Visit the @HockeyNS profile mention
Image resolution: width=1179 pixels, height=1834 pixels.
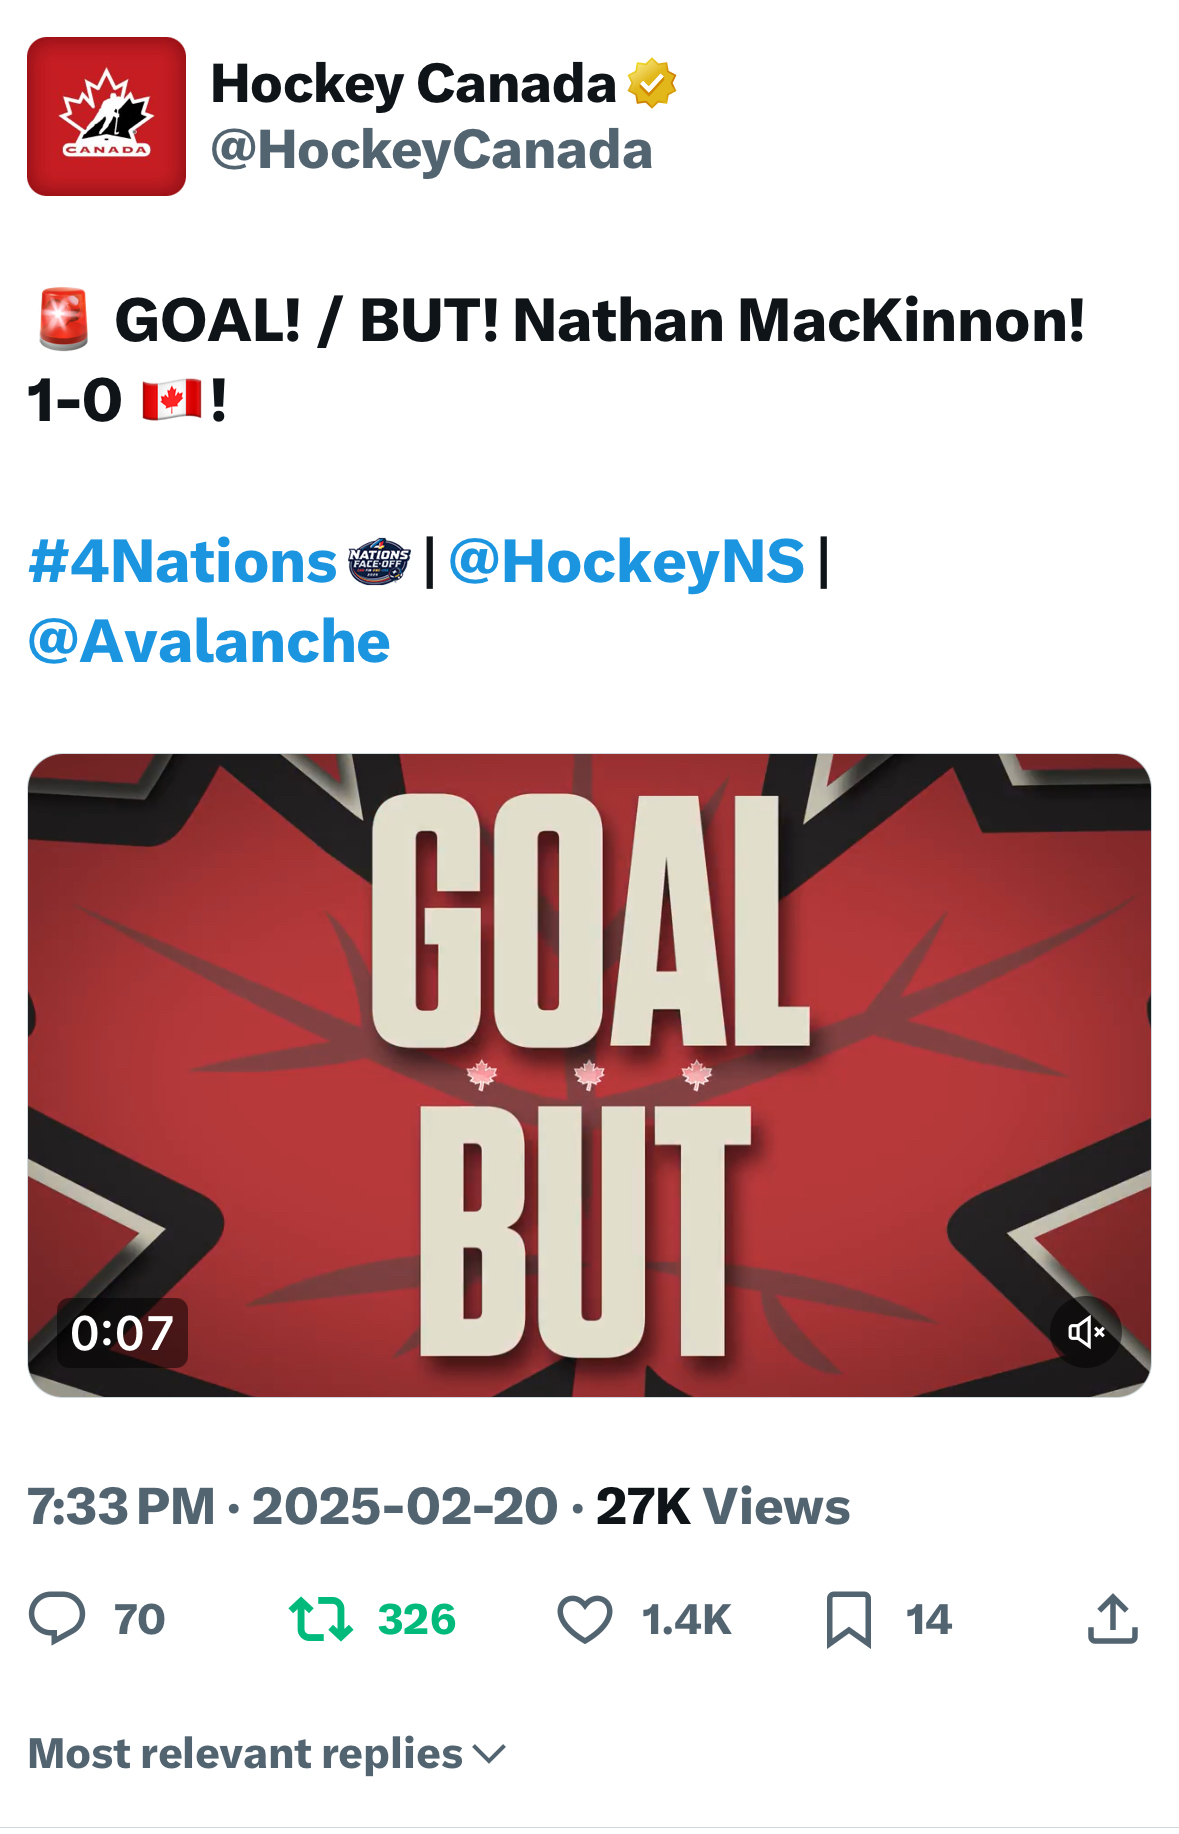627,561
